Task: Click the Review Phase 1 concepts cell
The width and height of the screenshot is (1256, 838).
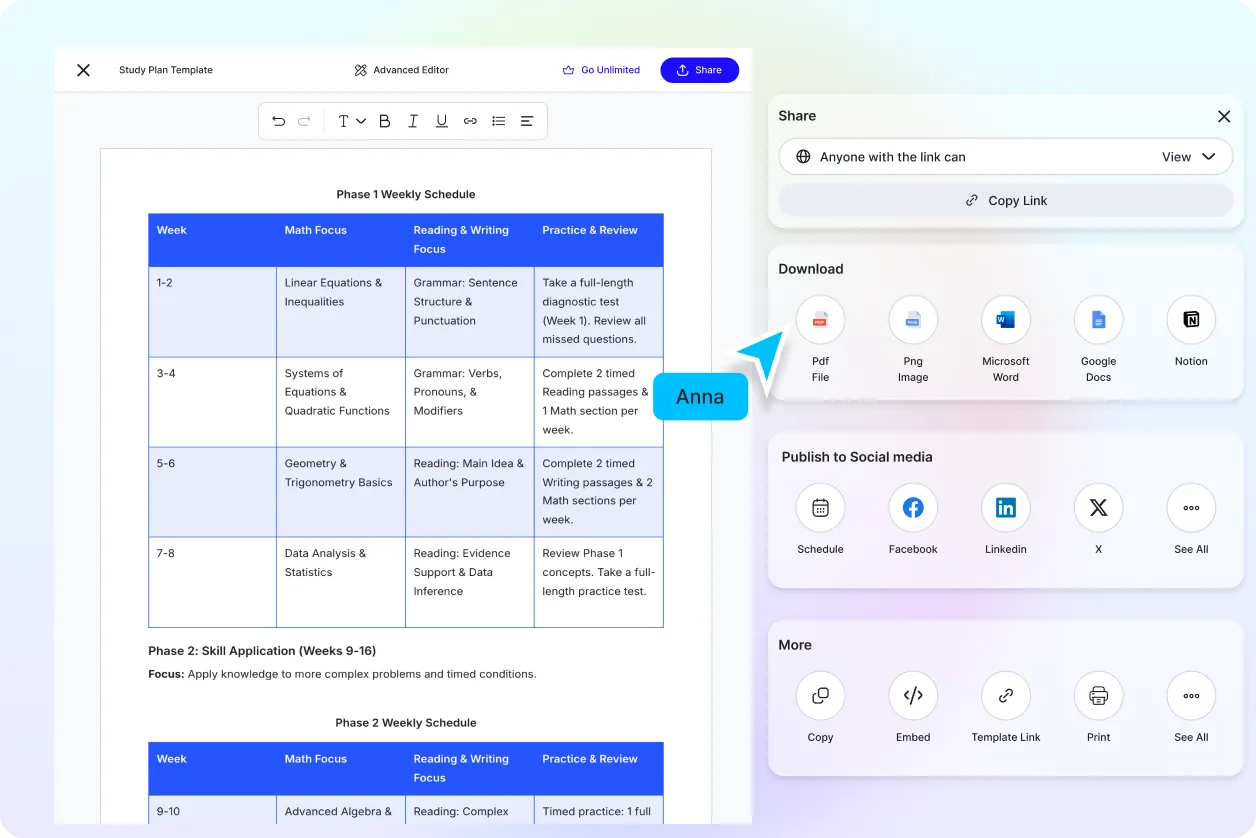Action: click(x=599, y=582)
